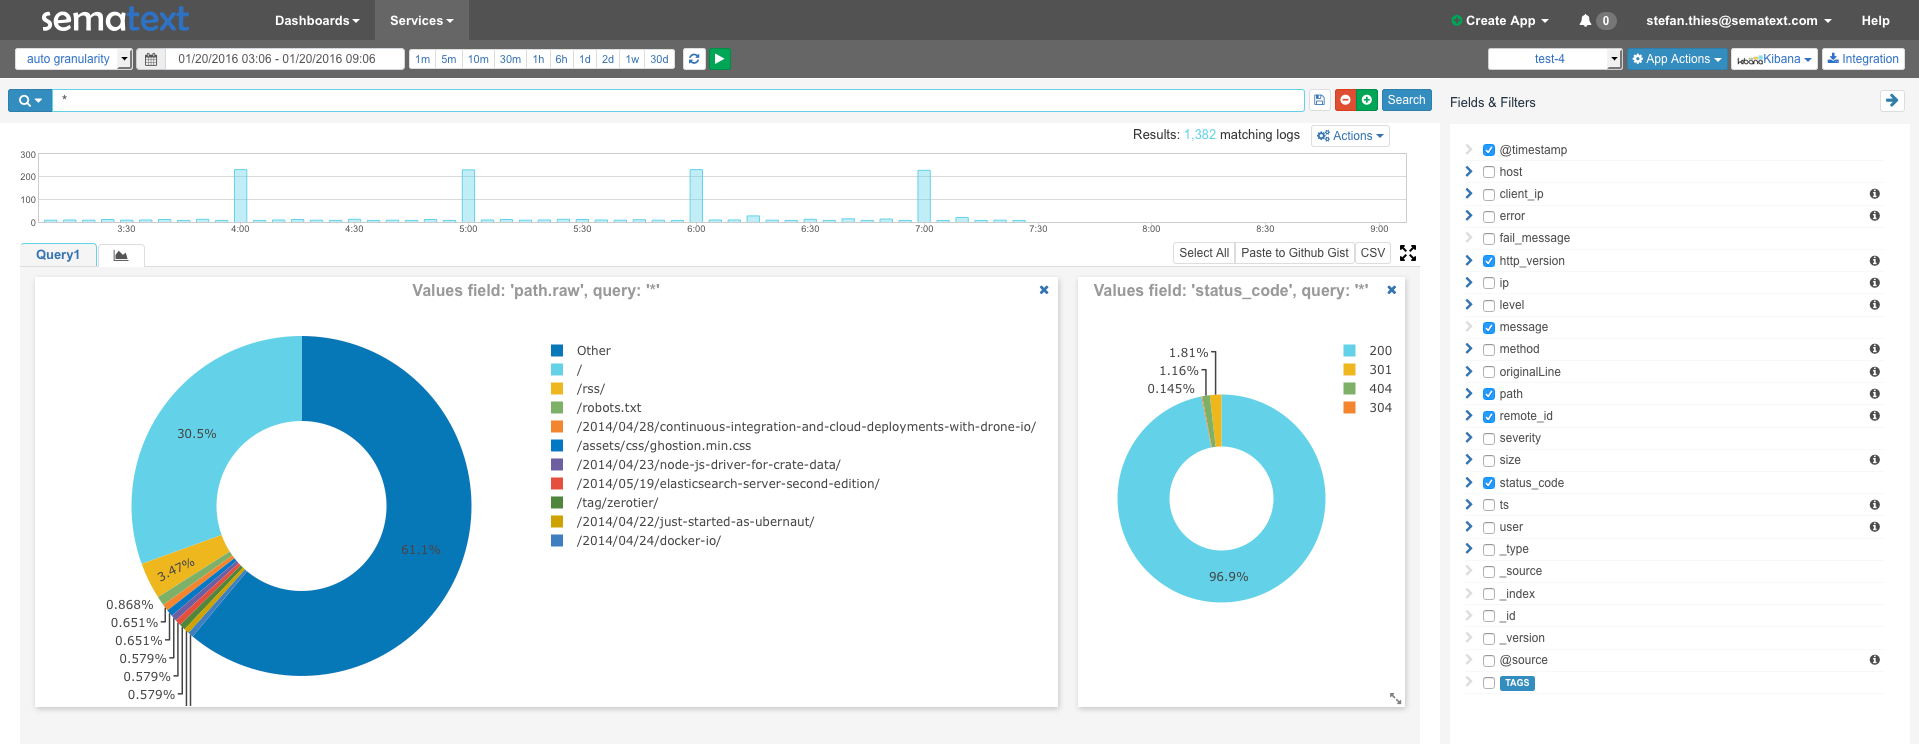The height and width of the screenshot is (744, 1919).
Task: Check the severity field checkbox
Action: click(x=1489, y=438)
